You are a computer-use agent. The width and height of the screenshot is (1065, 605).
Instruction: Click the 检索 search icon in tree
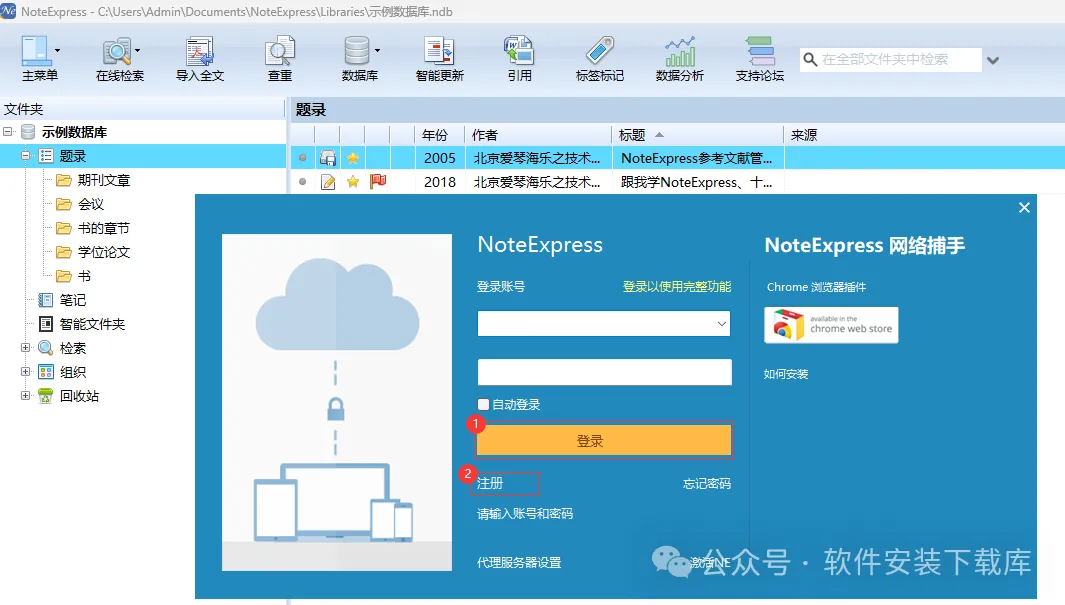(46, 348)
